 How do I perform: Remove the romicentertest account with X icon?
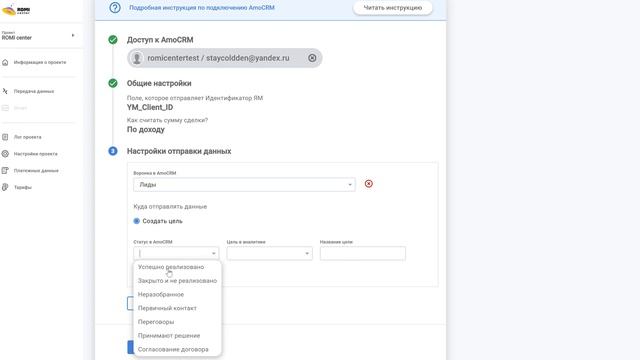coord(312,58)
